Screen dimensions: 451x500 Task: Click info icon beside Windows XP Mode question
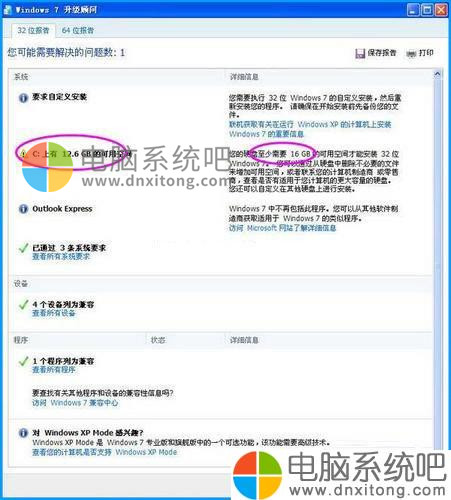point(23,433)
